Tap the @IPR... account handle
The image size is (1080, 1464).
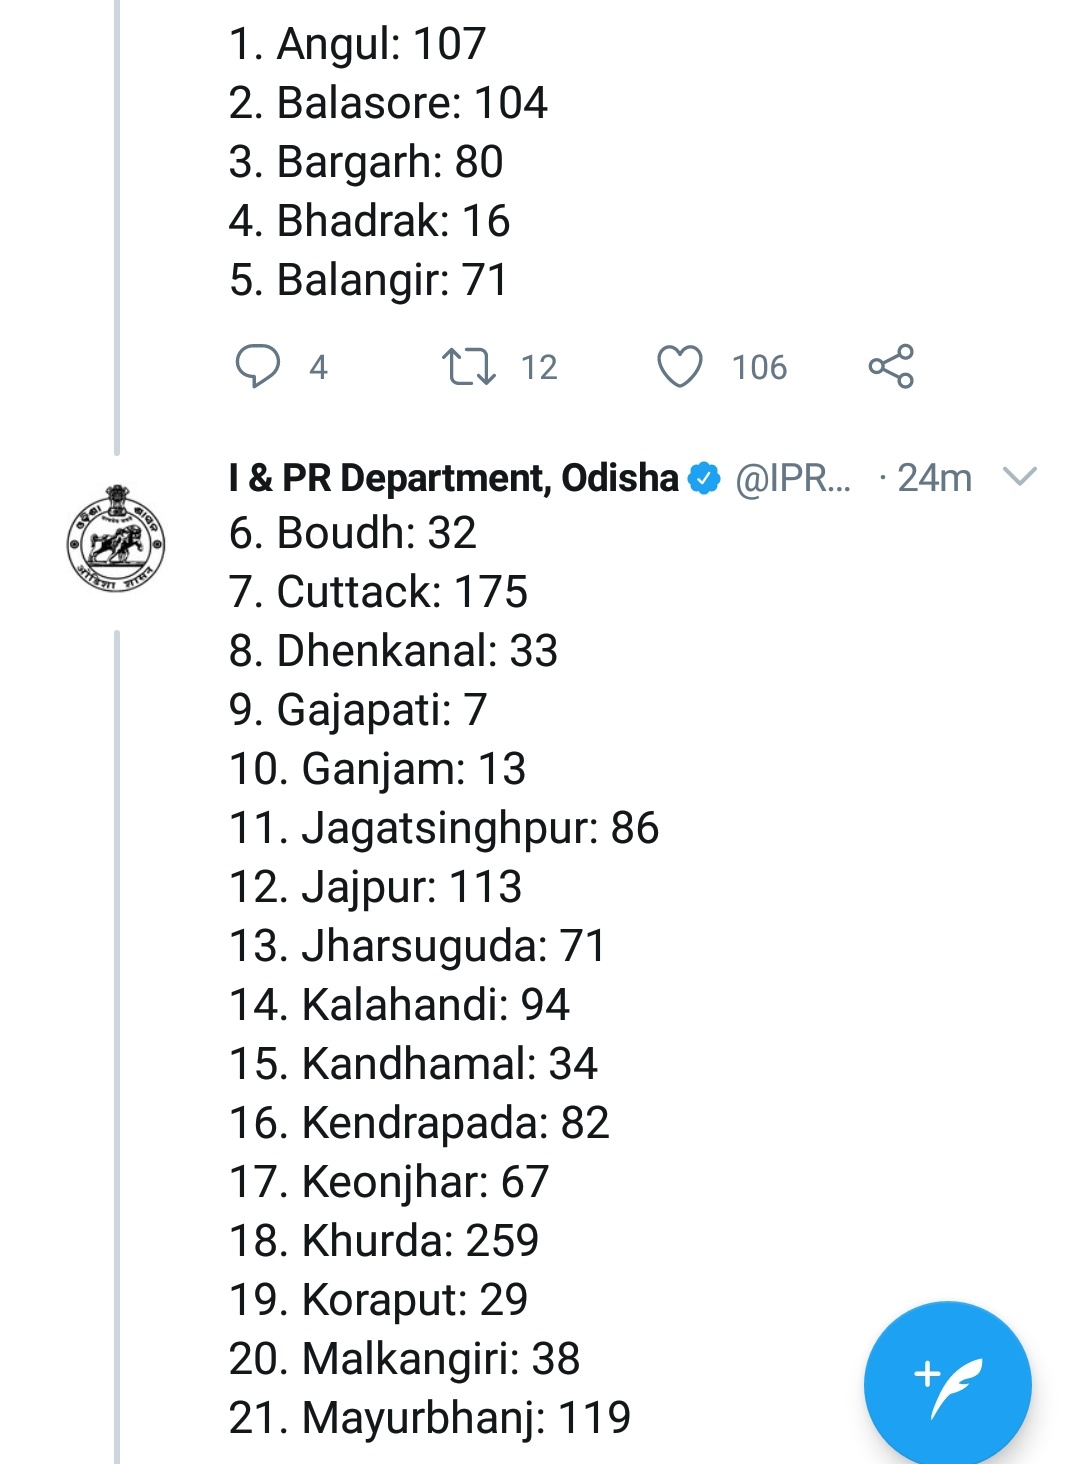793,479
